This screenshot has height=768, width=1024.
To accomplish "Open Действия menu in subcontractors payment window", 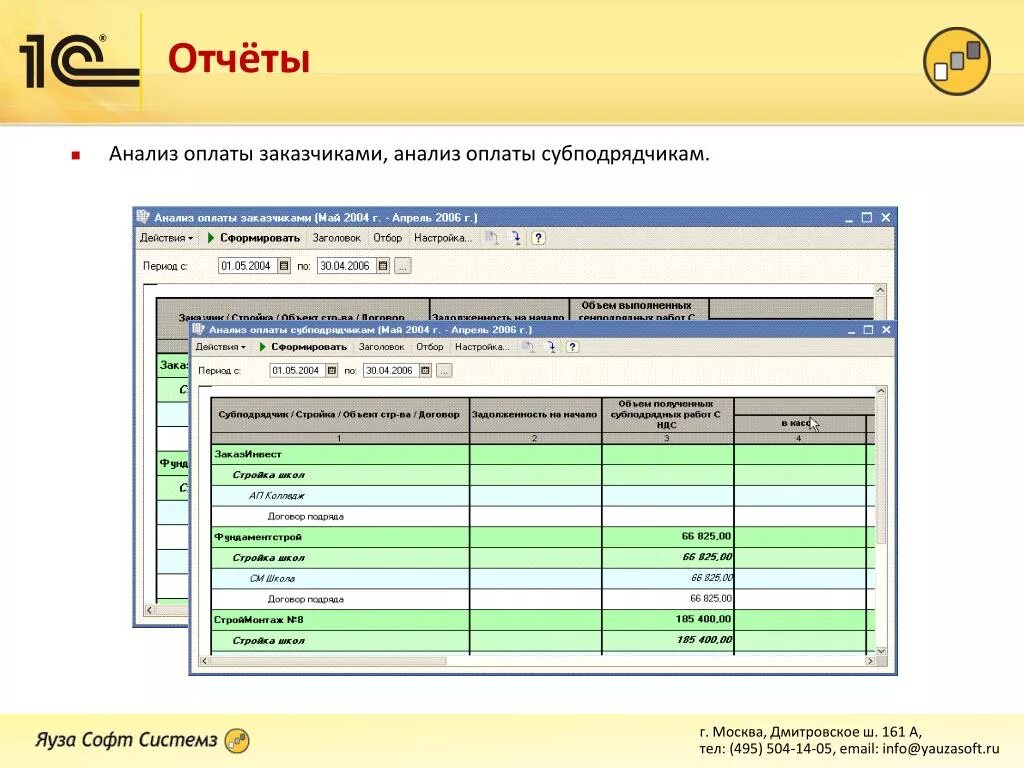I will pos(221,347).
